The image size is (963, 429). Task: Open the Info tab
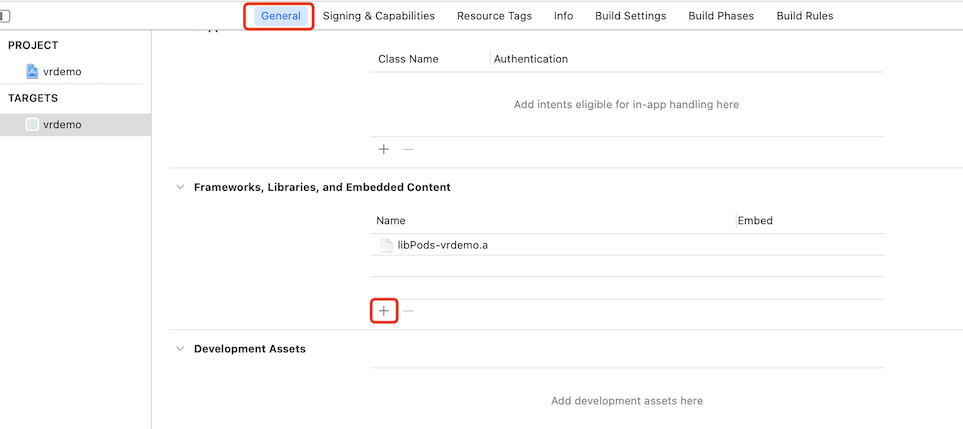click(x=564, y=17)
